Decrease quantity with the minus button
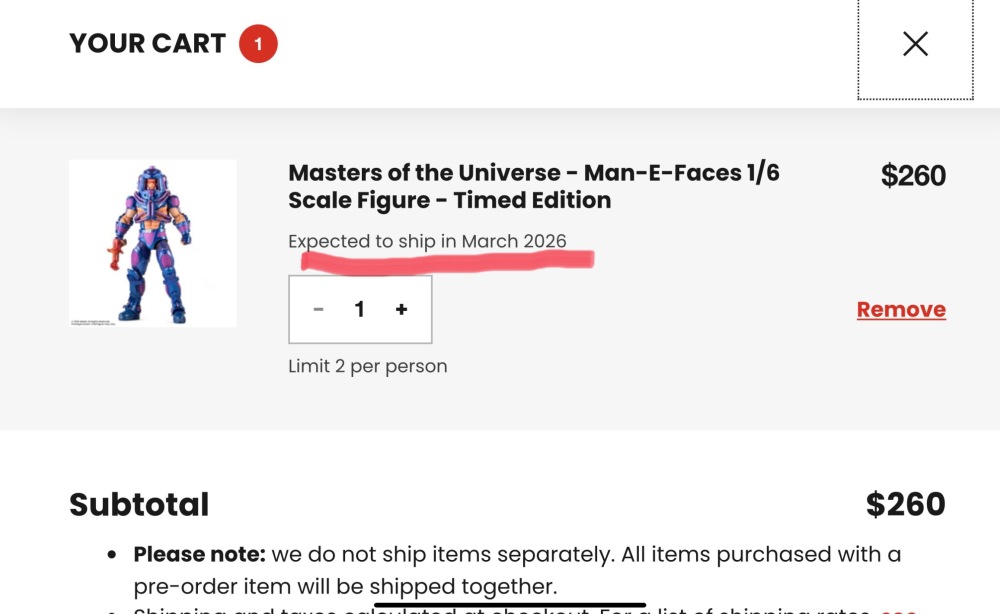This screenshot has height=614, width=1000. click(x=318, y=310)
